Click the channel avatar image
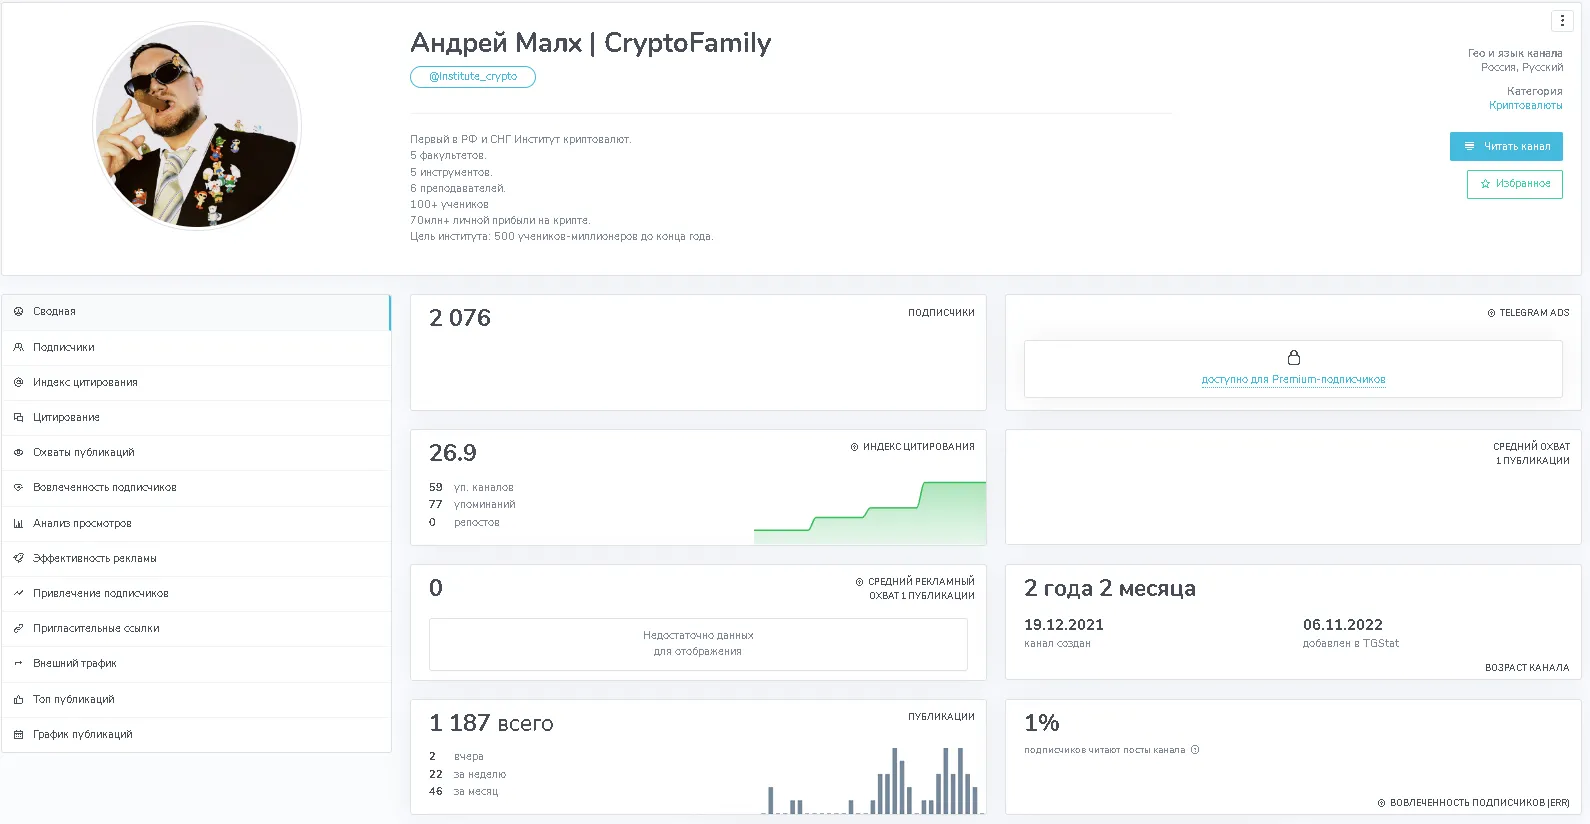The height and width of the screenshot is (824, 1590). click(197, 126)
